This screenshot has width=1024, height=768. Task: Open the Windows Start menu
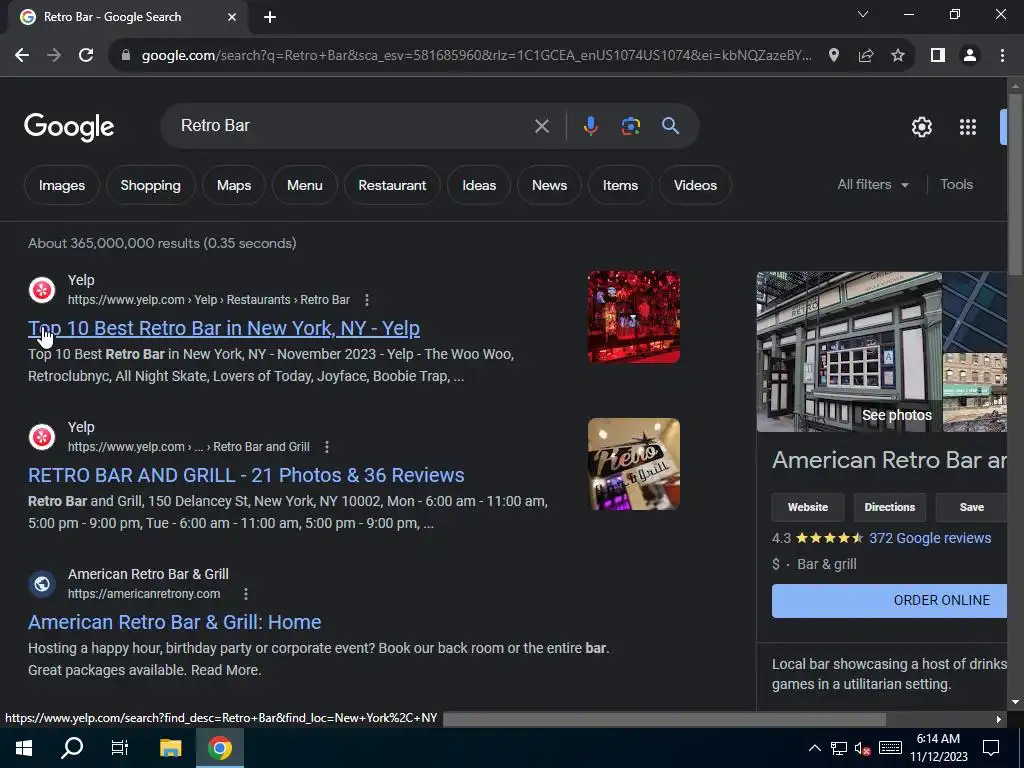(x=24, y=748)
